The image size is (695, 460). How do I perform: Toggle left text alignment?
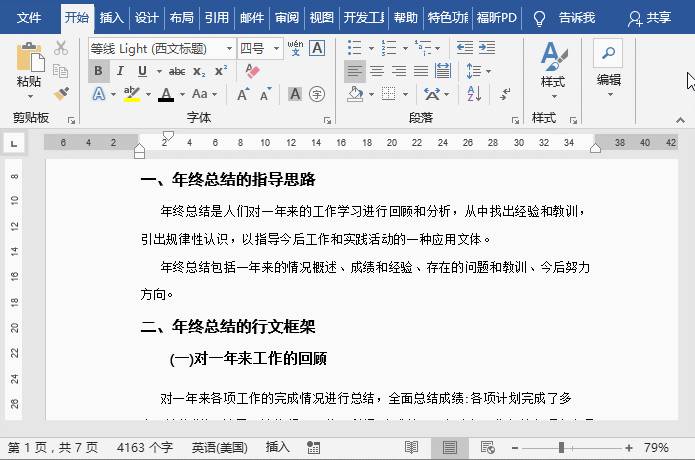click(355, 71)
